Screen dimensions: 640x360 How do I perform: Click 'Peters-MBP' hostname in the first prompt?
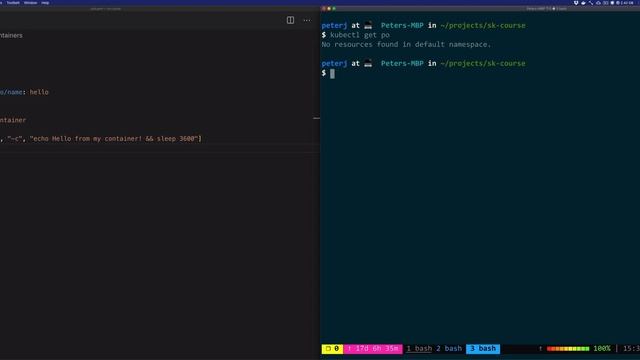402,25
